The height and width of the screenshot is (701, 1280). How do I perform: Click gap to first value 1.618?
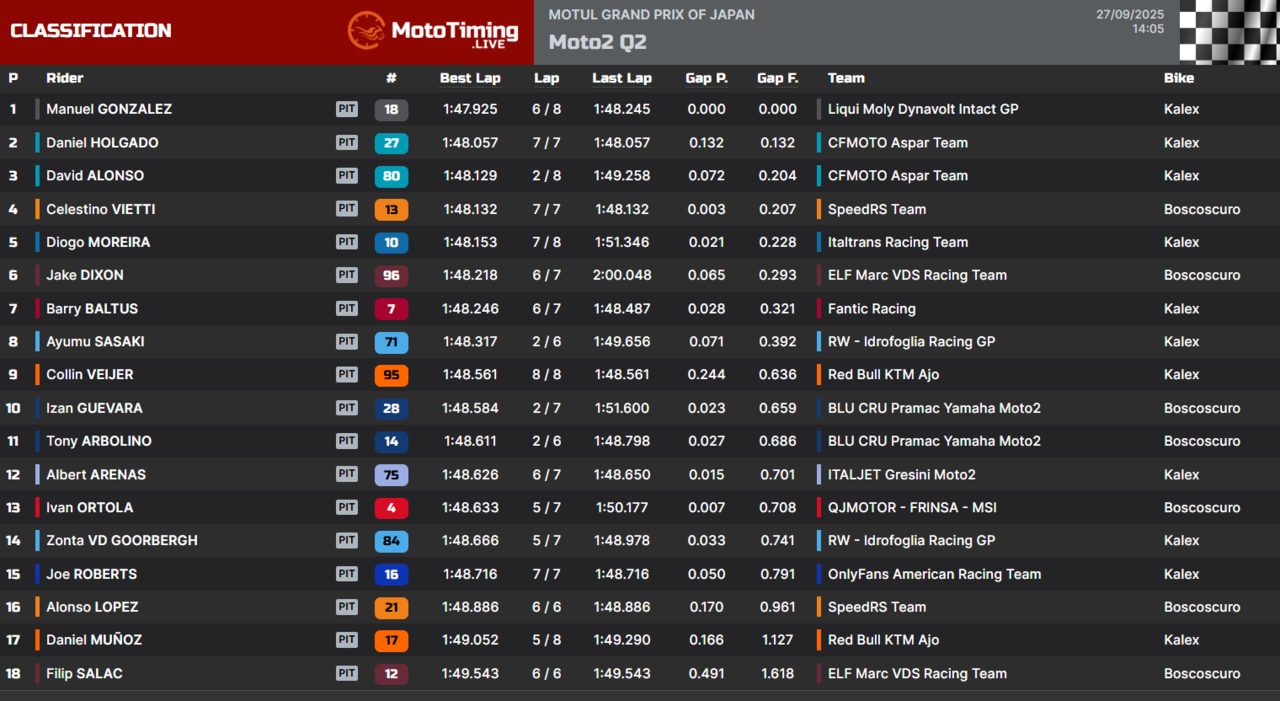[778, 674]
